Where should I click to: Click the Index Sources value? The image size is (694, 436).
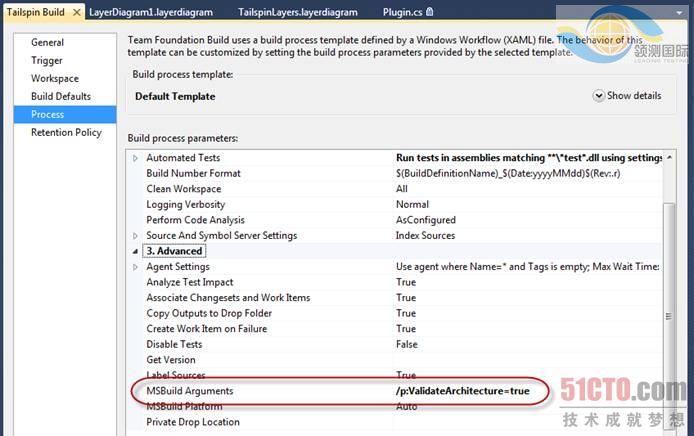425,235
